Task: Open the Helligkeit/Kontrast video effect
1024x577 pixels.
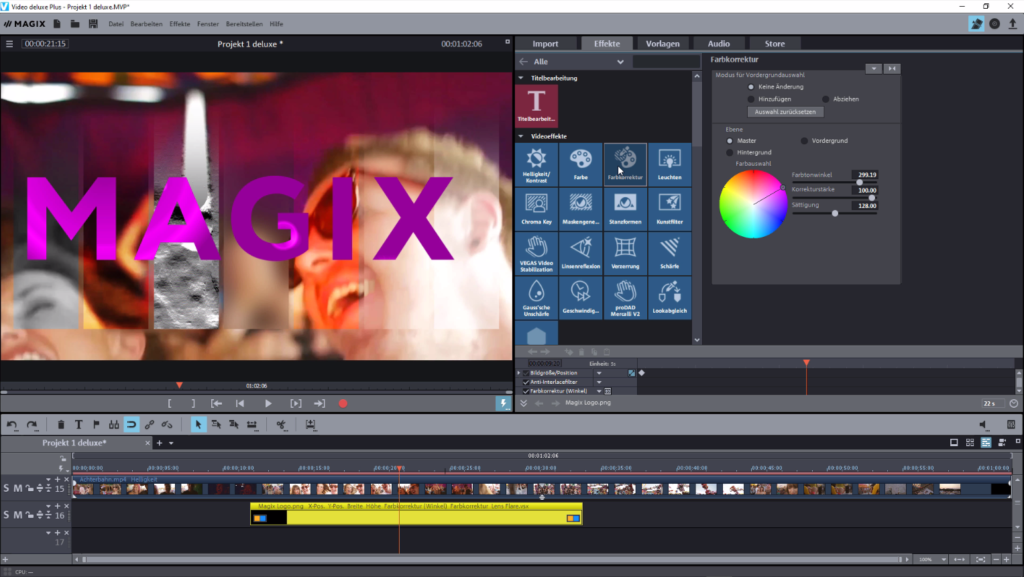Action: tap(536, 164)
